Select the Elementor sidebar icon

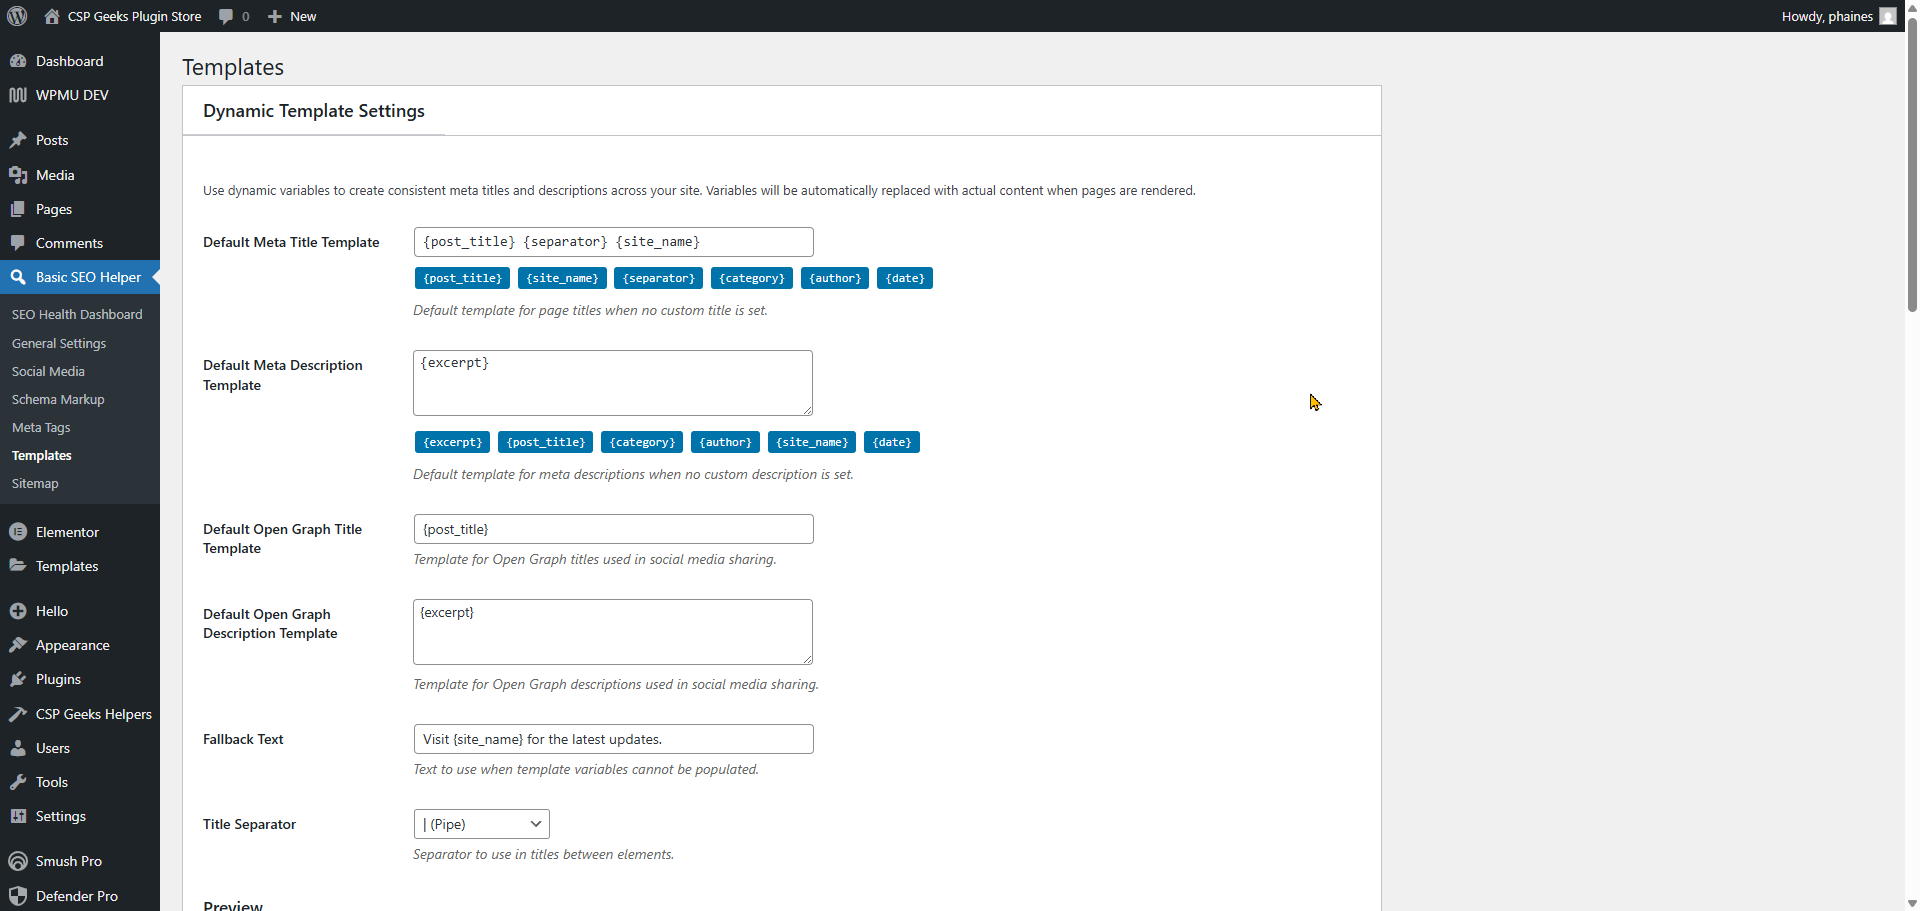tap(18, 532)
